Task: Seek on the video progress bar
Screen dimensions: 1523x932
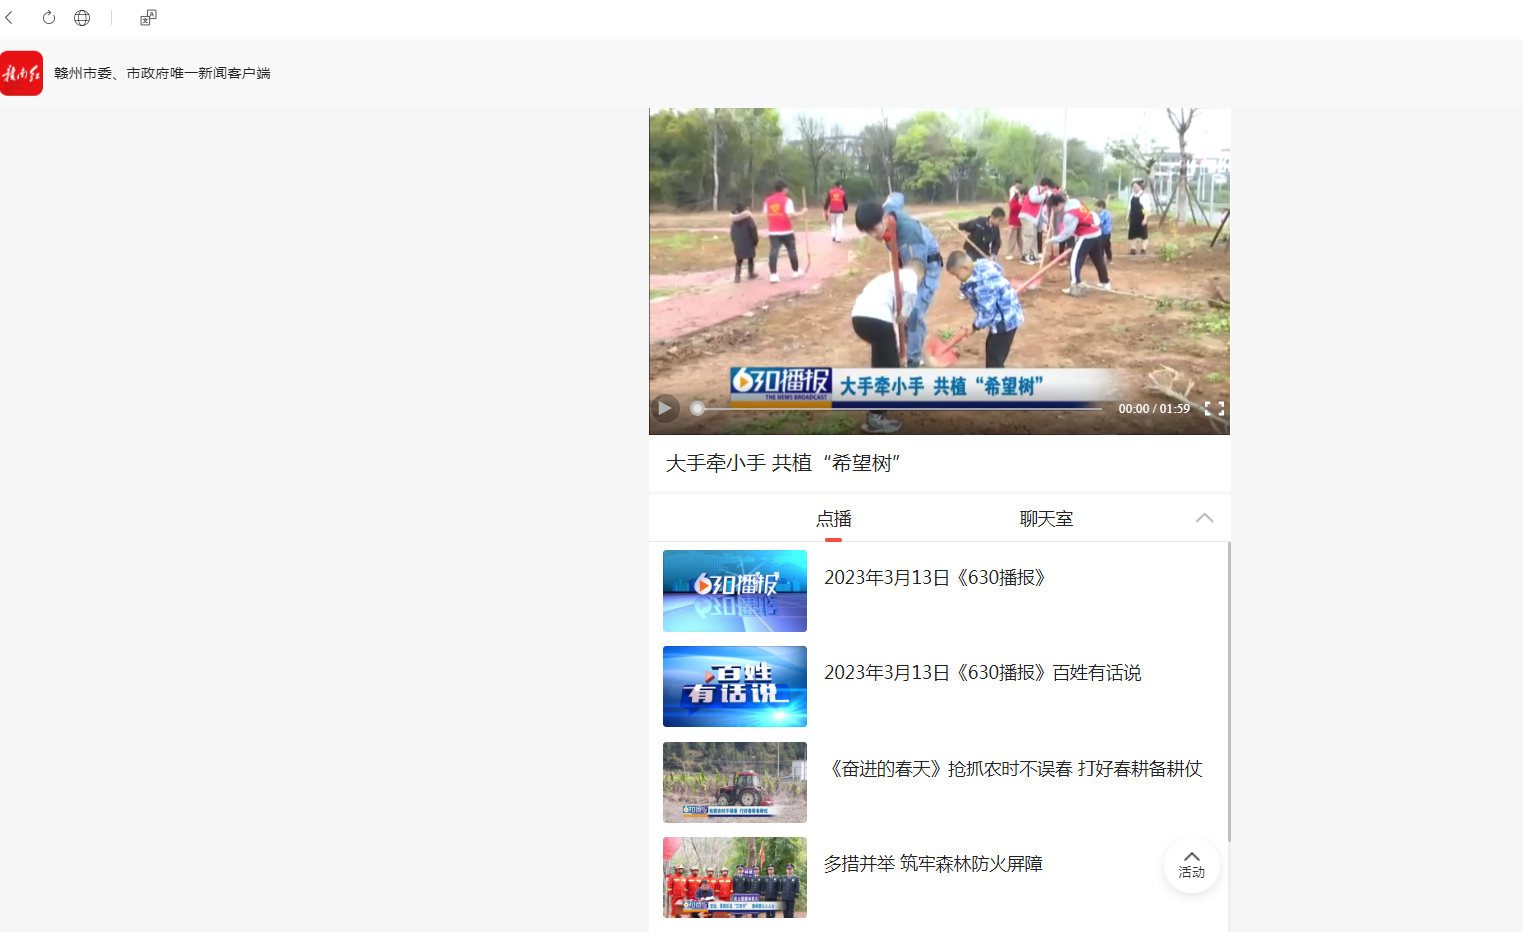Action: pos(899,408)
